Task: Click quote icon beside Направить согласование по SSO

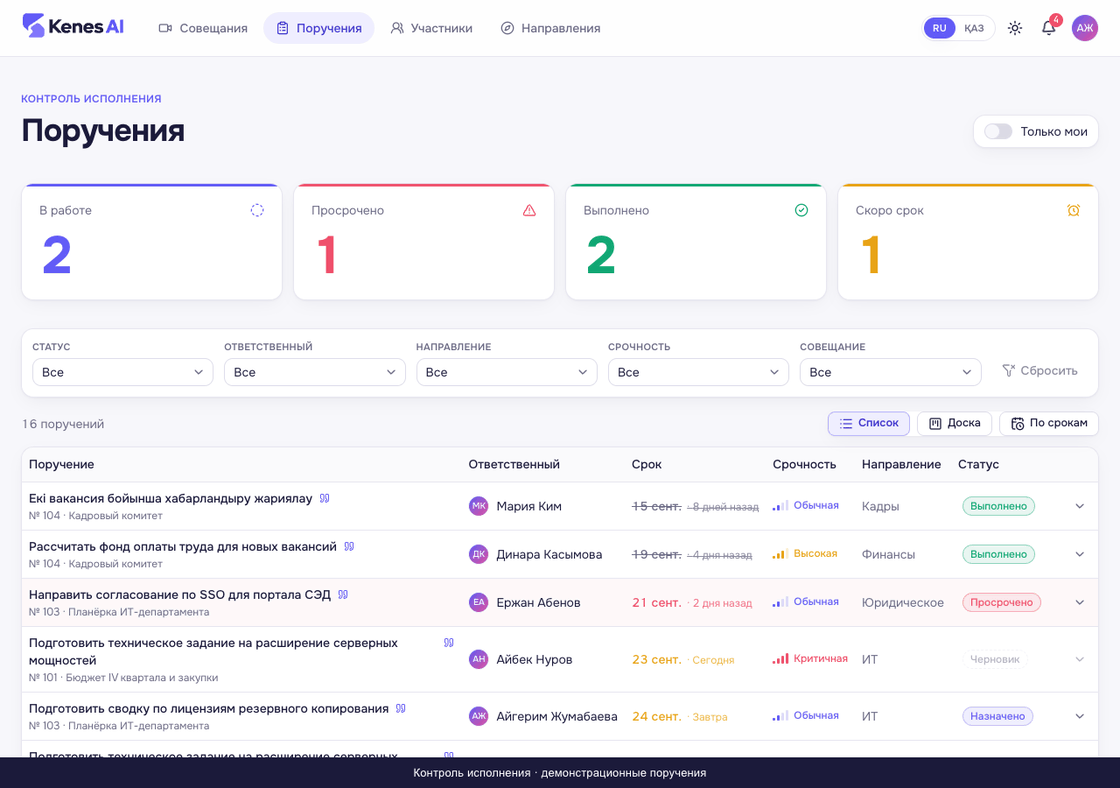Action: pos(343,594)
